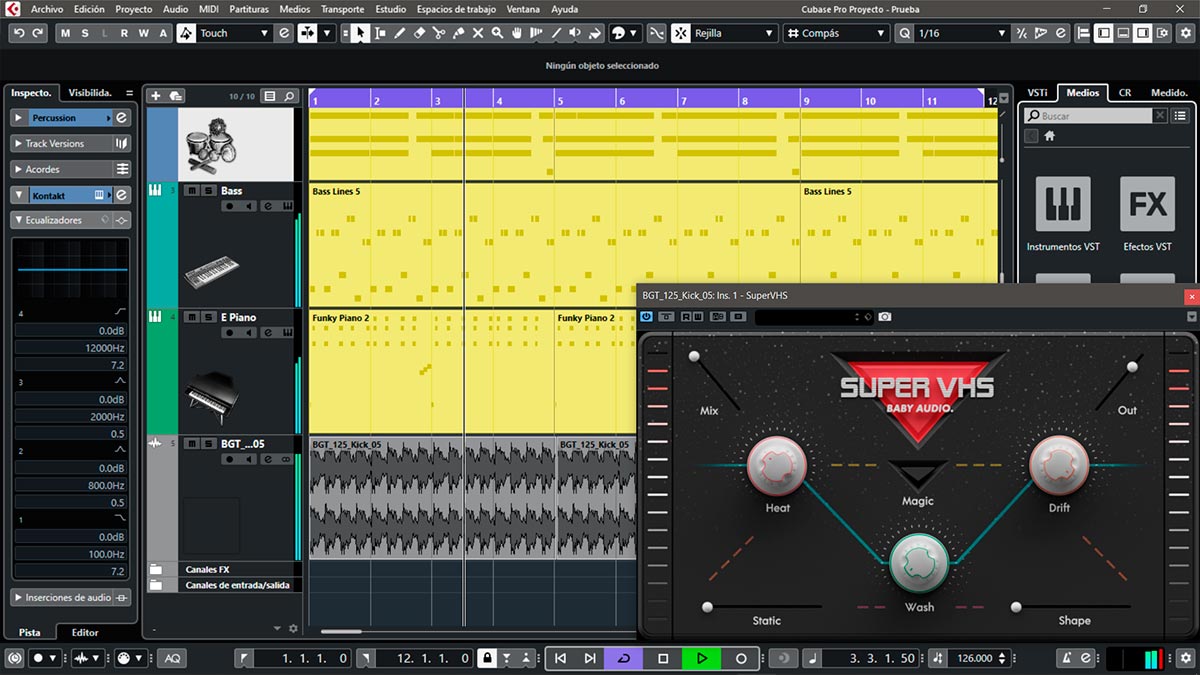Select the Split scissors tool
This screenshot has width=1200, height=675.
pos(439,33)
